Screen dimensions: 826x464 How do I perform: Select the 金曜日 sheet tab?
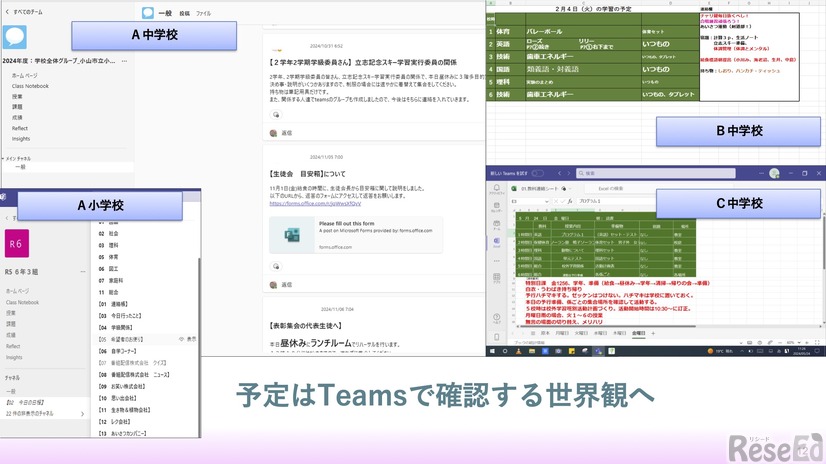tap(638, 333)
